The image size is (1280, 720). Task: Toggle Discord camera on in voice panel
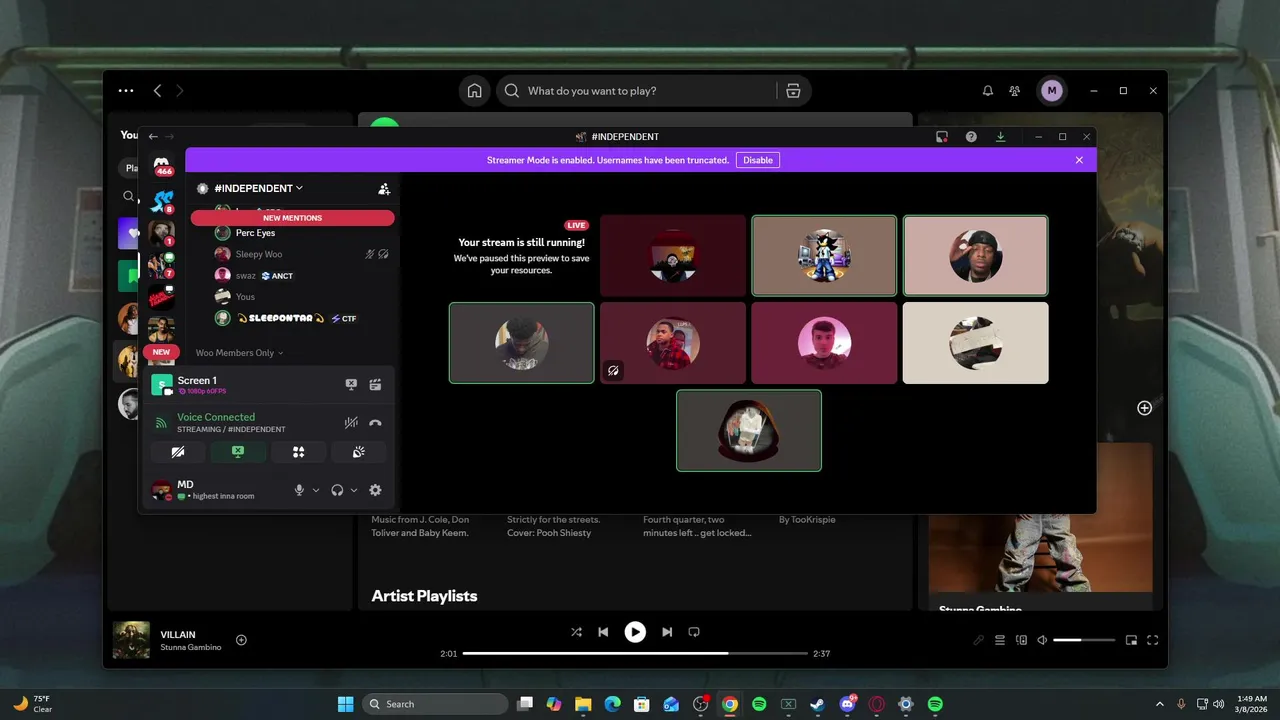(x=178, y=452)
